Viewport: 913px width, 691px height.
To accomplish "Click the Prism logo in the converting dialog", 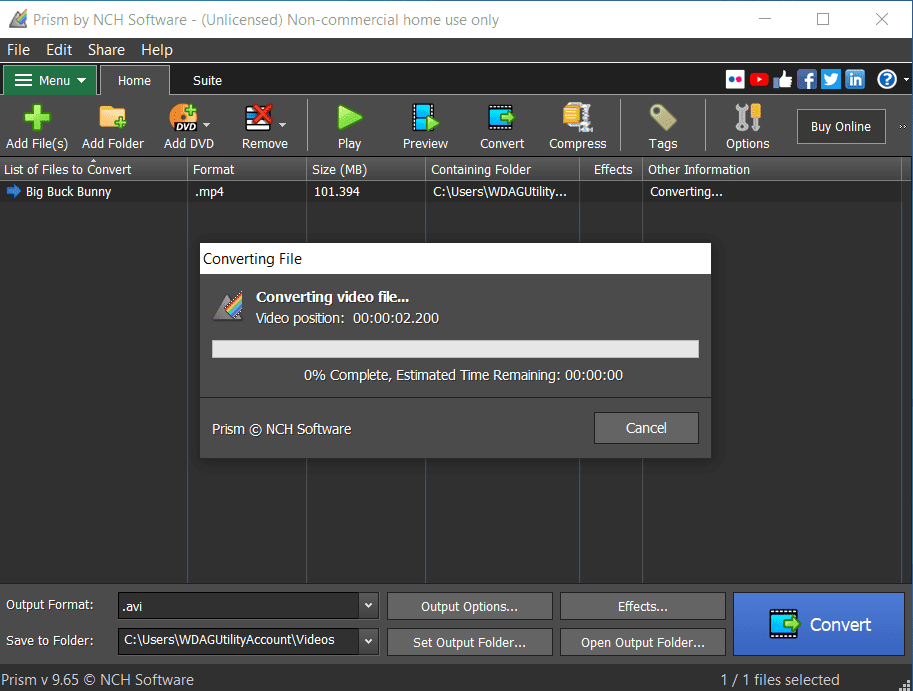I will pyautogui.click(x=228, y=306).
